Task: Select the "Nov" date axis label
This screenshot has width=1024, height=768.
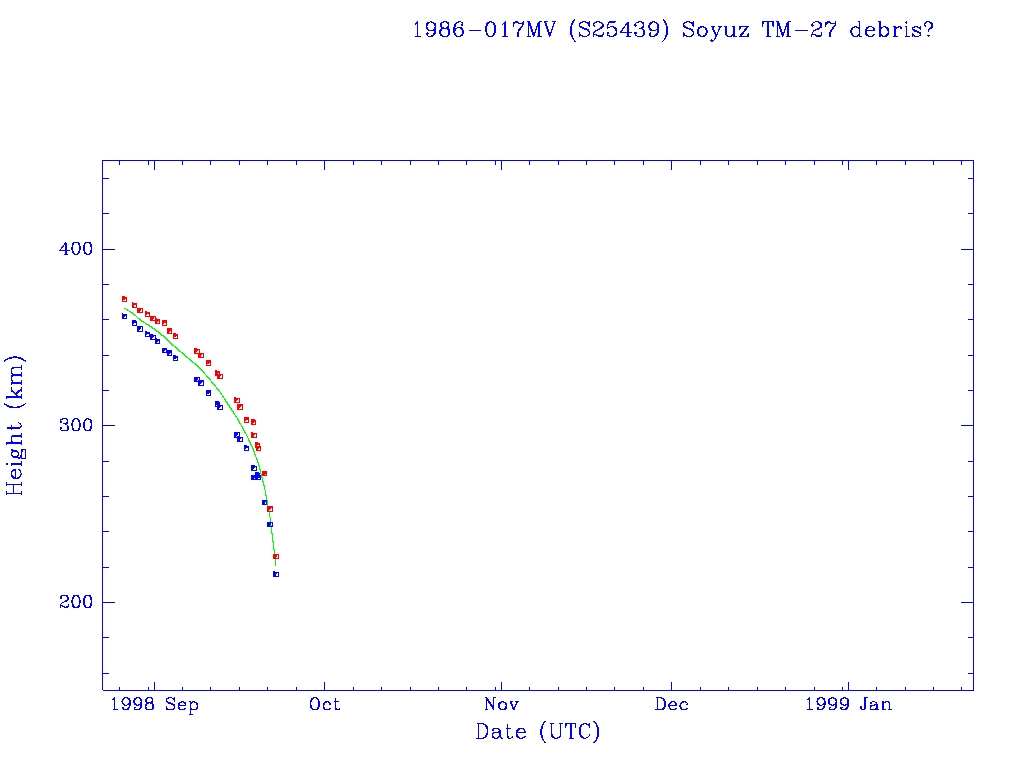Action: (x=500, y=705)
